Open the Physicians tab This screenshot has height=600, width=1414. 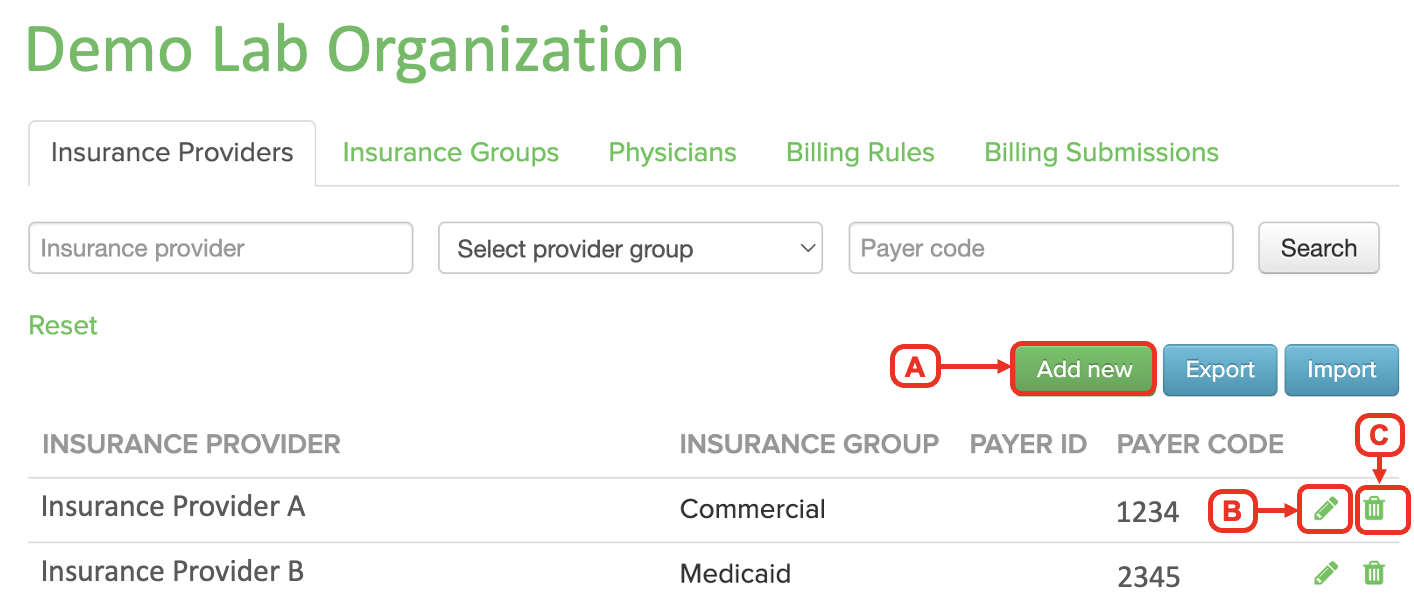[x=673, y=153]
